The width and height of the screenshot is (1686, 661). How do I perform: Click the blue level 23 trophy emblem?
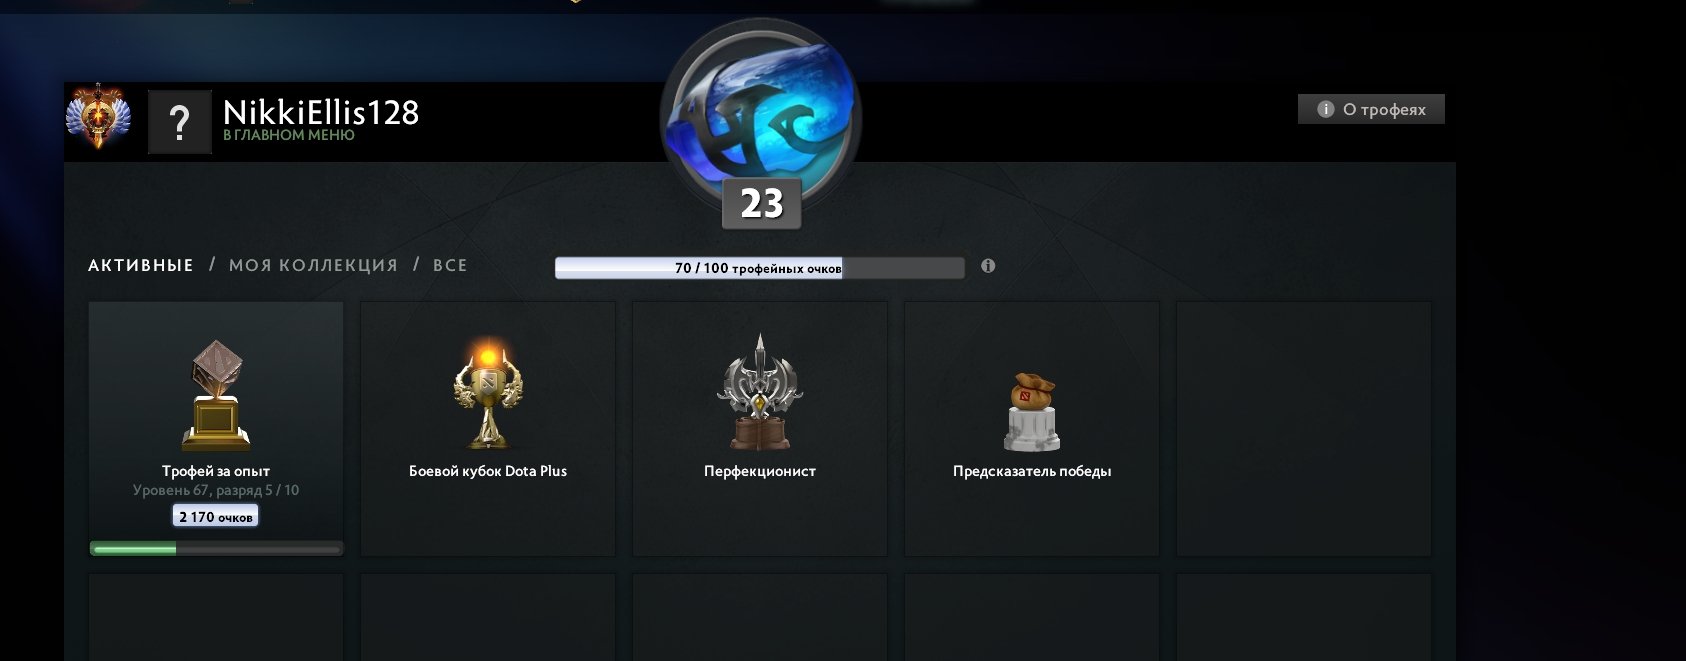[760, 110]
